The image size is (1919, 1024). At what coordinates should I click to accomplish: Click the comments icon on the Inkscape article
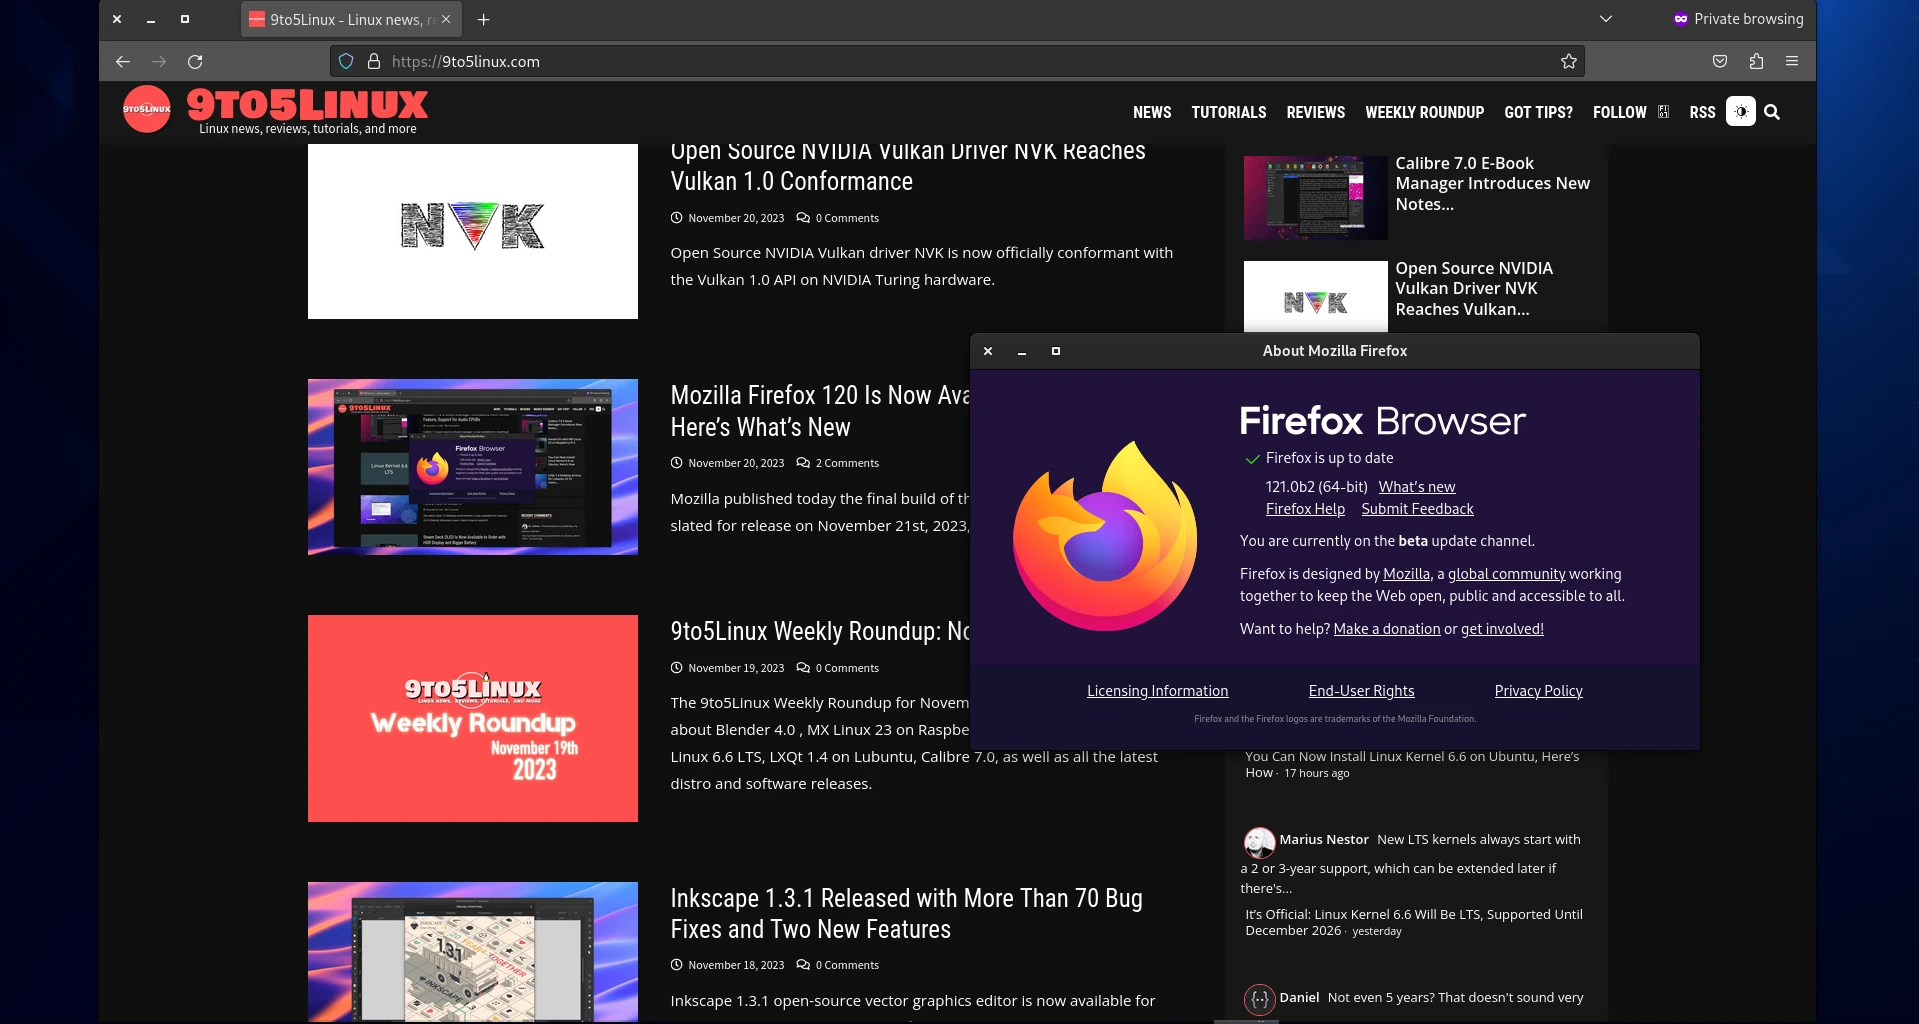pyautogui.click(x=803, y=965)
